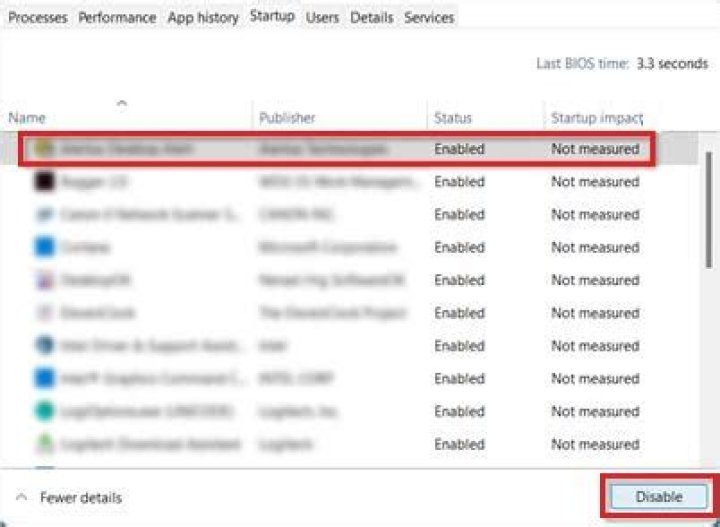The image size is (720, 527).
Task: Click the vertical scrollbar of startup list
Action: 708,210
